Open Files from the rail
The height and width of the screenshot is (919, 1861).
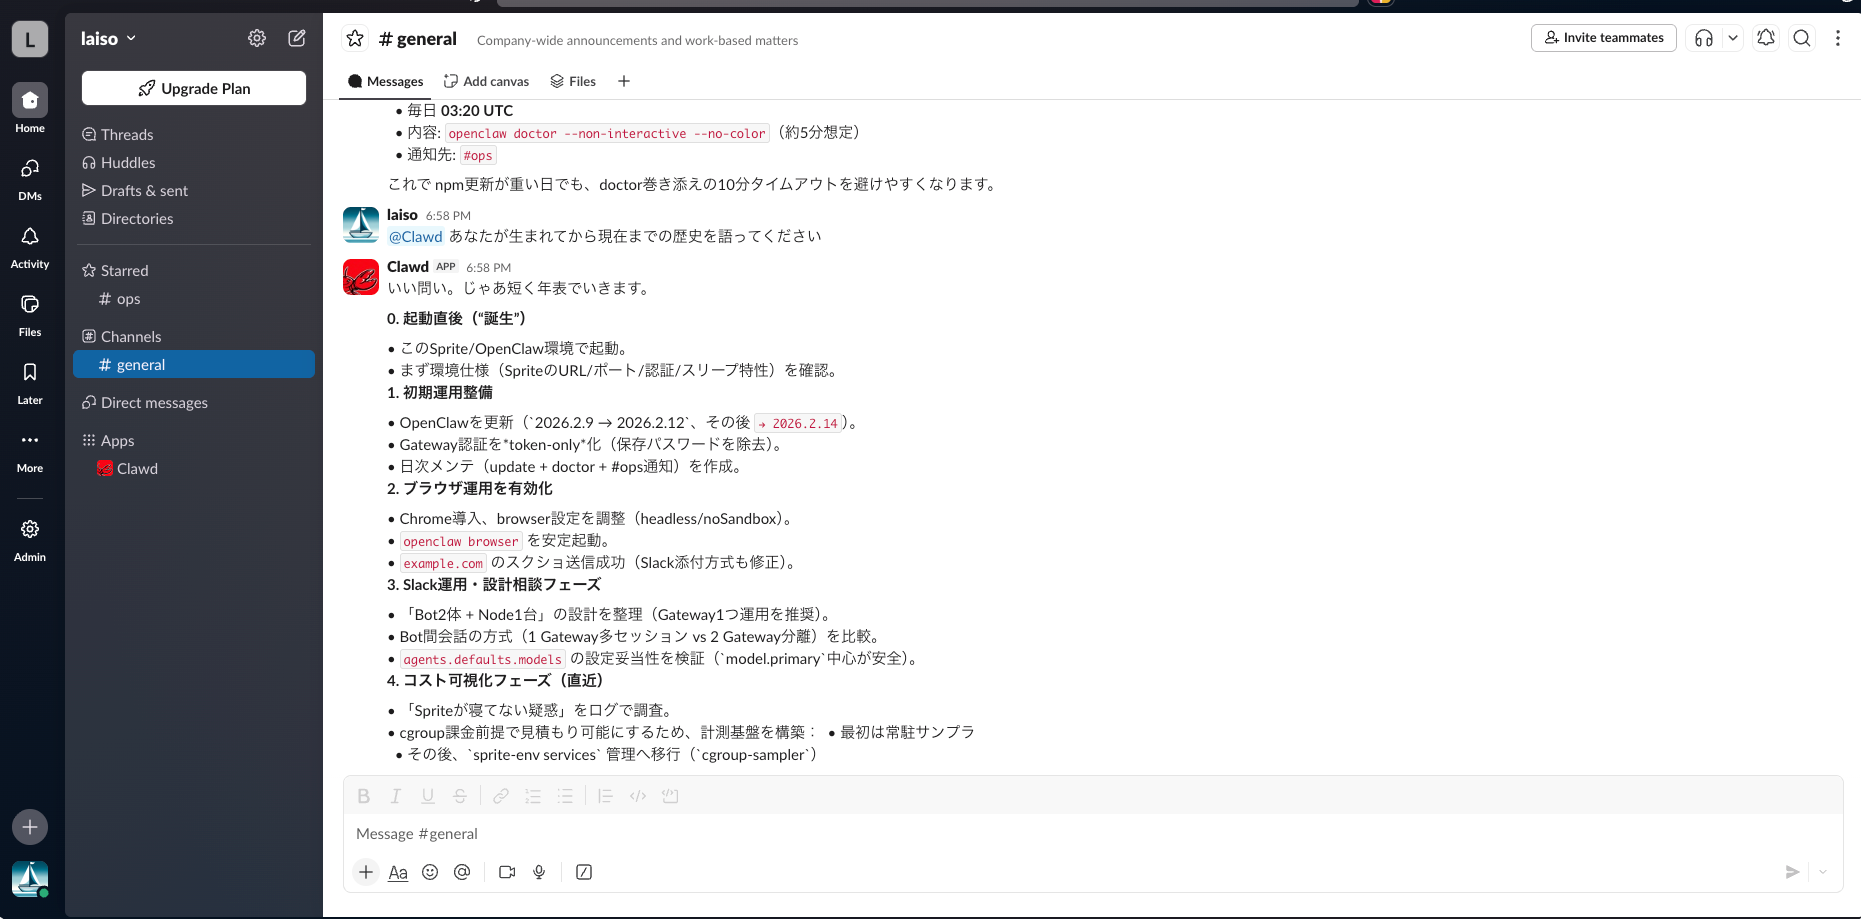click(30, 314)
